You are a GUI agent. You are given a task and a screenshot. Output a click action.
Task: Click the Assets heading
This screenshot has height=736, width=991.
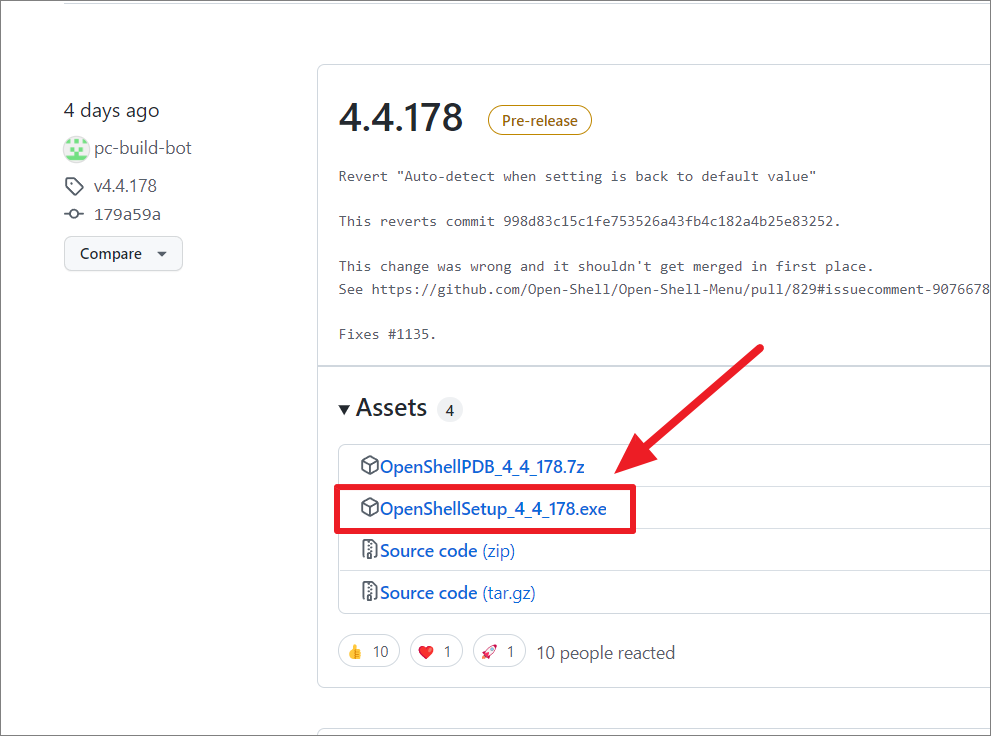pos(391,408)
